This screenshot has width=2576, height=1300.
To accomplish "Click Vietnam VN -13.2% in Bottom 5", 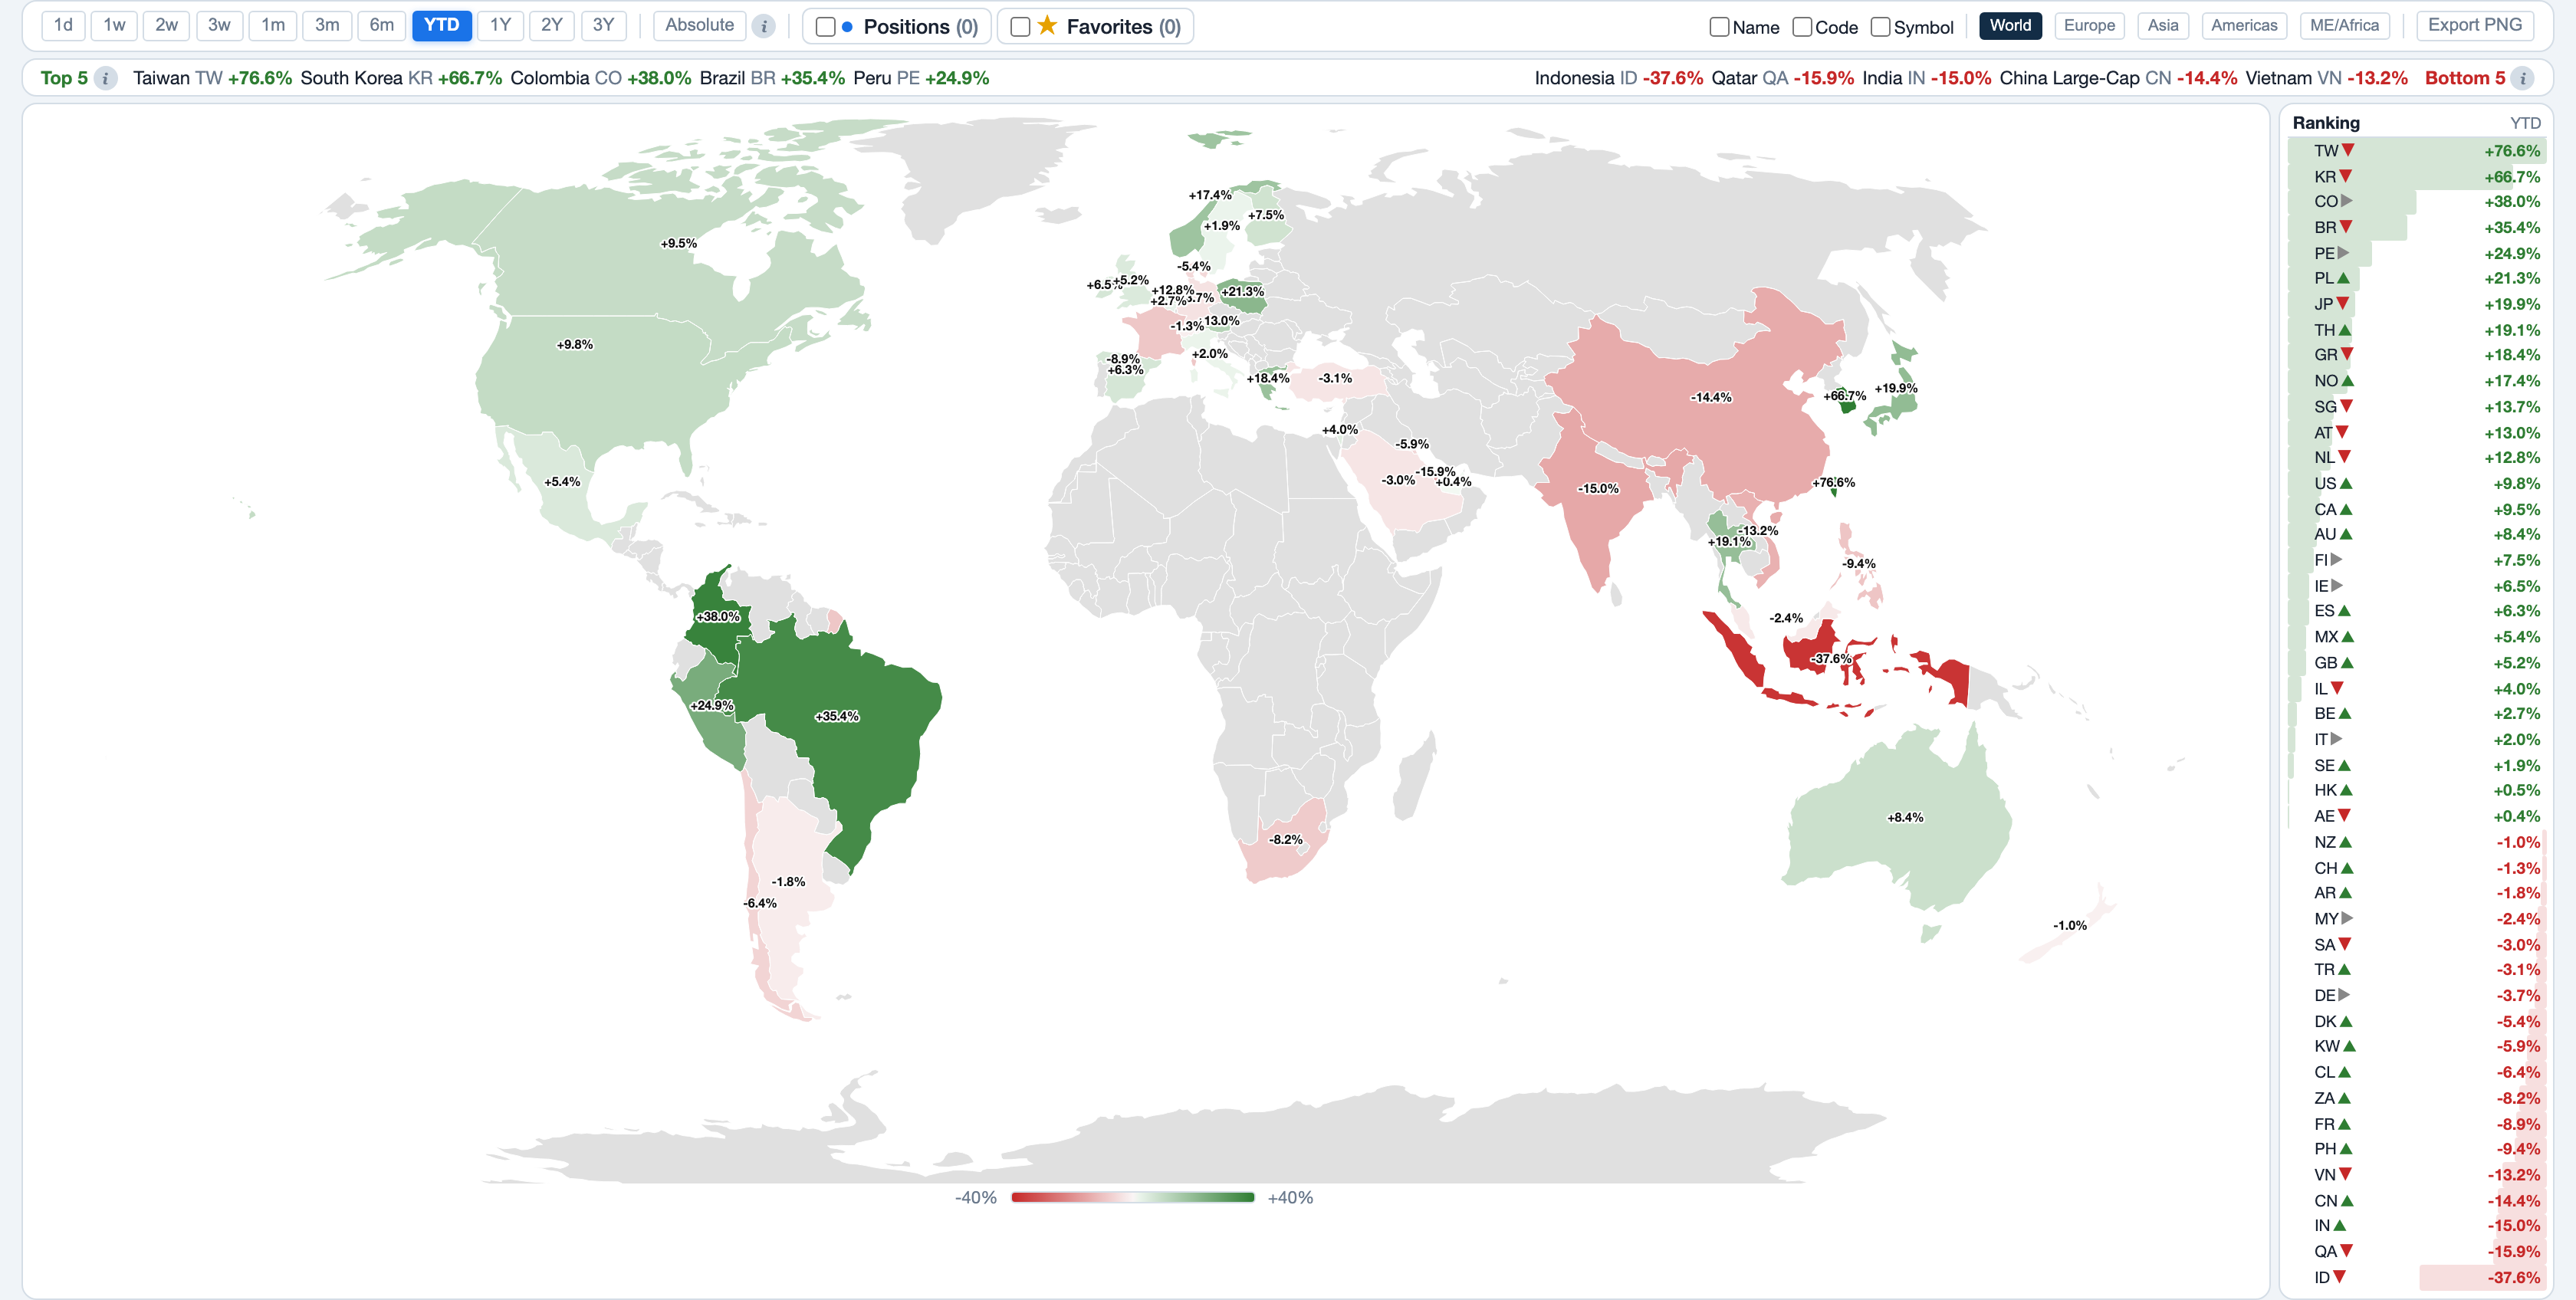I will click(2326, 78).
